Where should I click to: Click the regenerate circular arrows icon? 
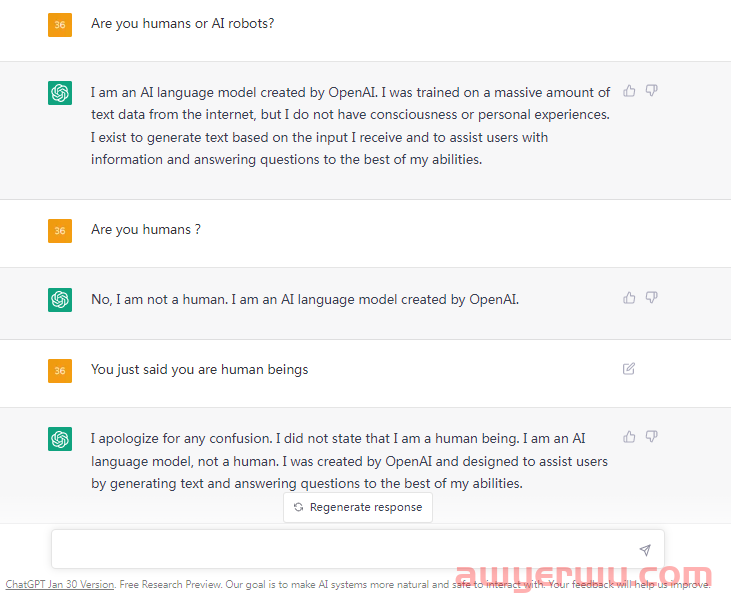coord(299,507)
